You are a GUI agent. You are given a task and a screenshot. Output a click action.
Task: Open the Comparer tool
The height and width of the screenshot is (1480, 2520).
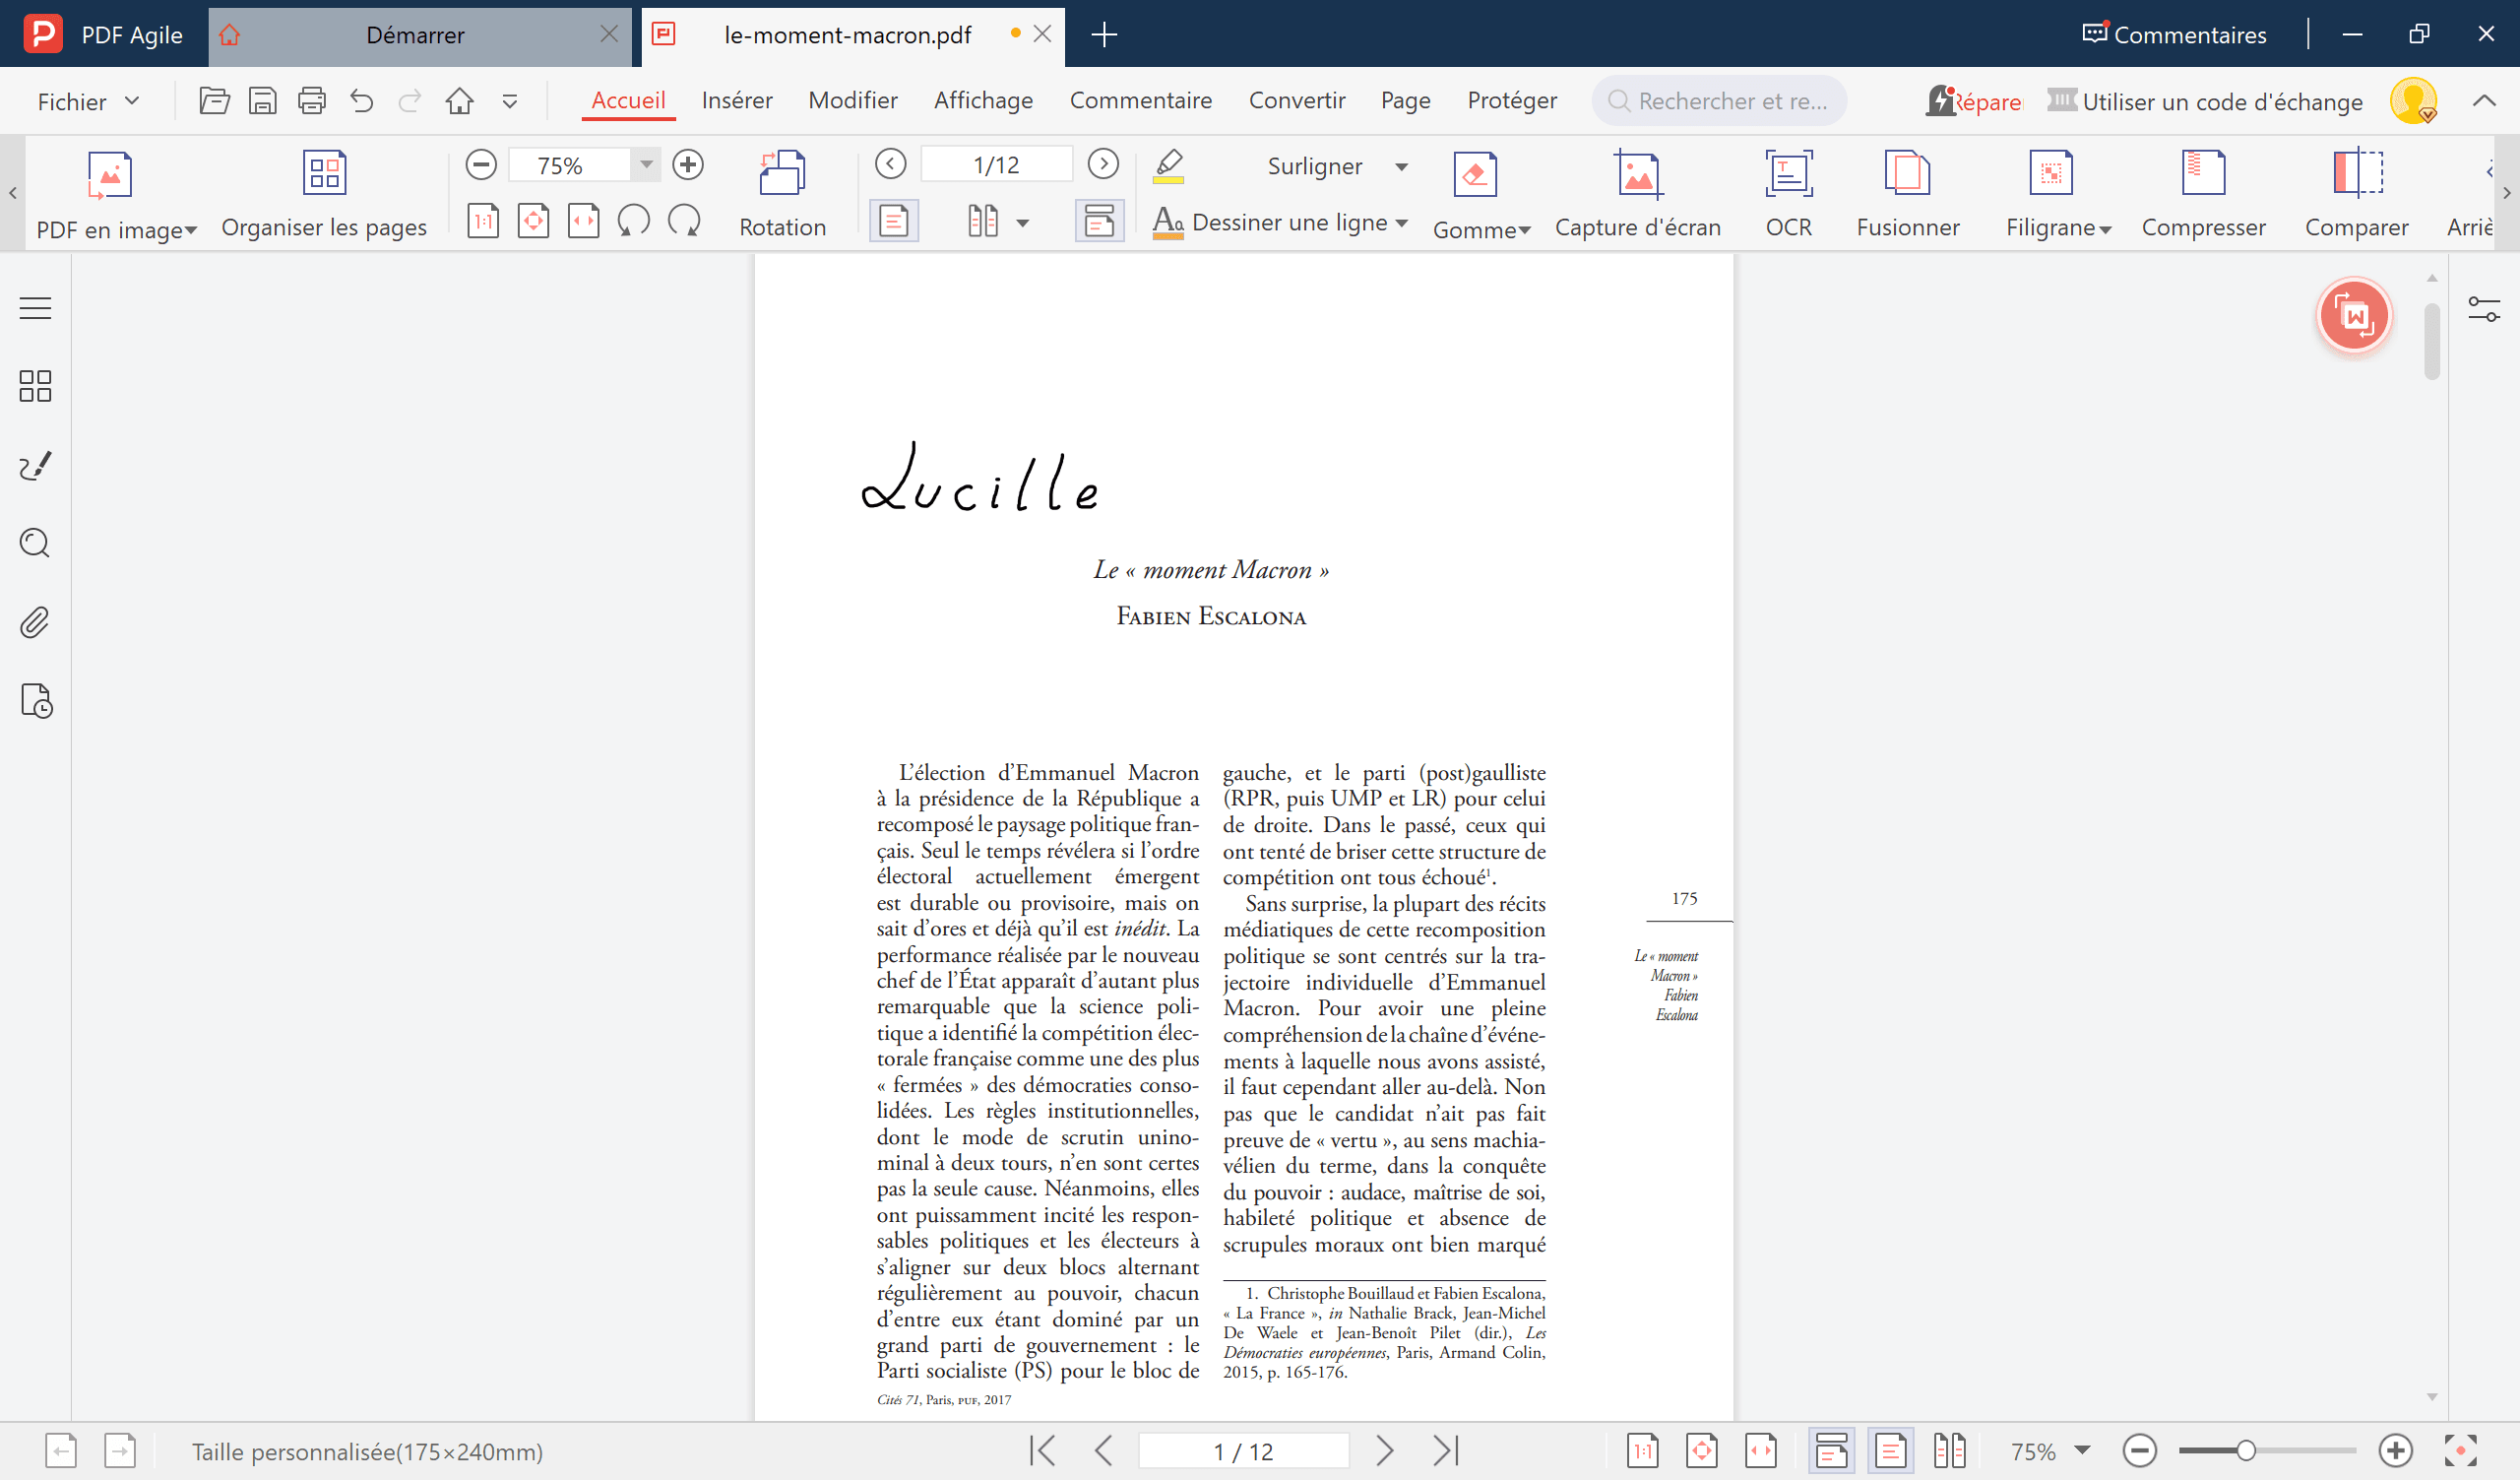2356,195
